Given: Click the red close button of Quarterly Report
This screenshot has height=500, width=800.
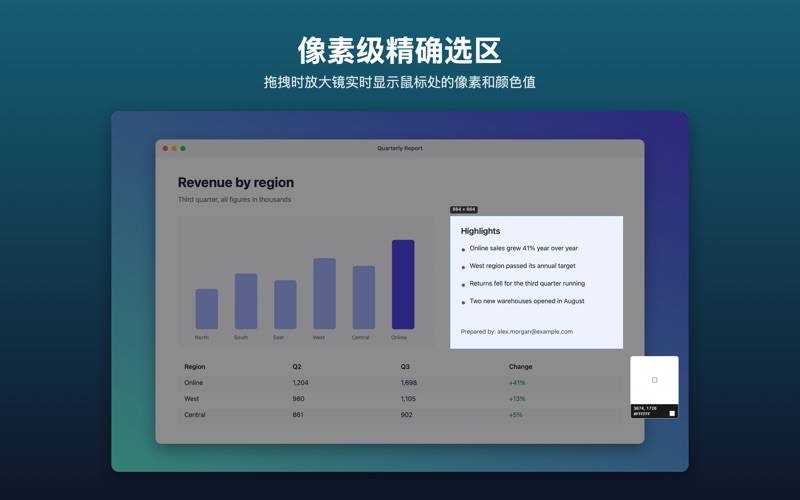Looking at the screenshot, I should click(x=165, y=148).
